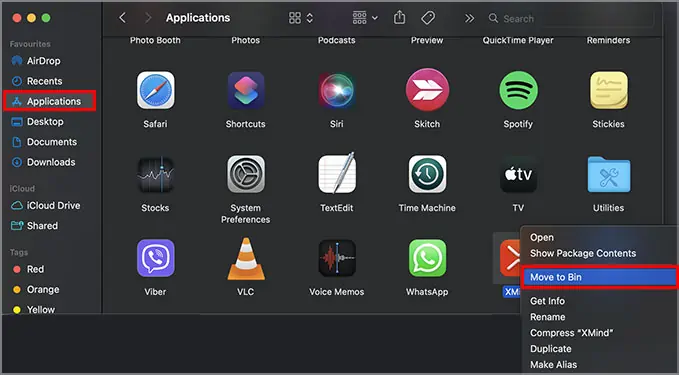Click the Viber app icon
This screenshot has width=679, height=375.
155,258
